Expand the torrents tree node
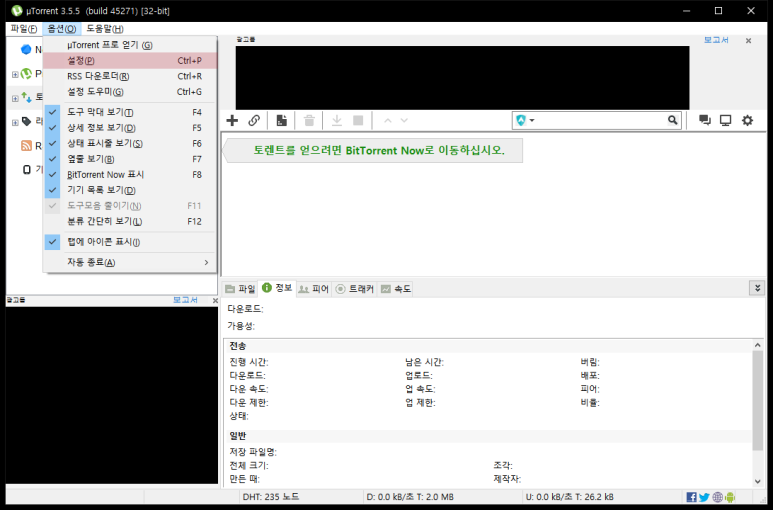 (x=15, y=99)
